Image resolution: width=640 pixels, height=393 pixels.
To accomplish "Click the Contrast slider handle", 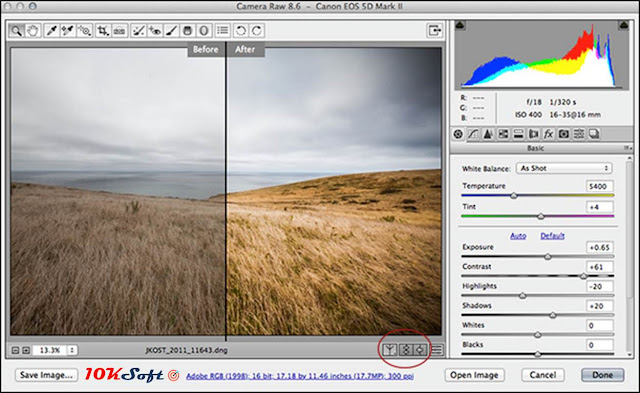I will [584, 276].
